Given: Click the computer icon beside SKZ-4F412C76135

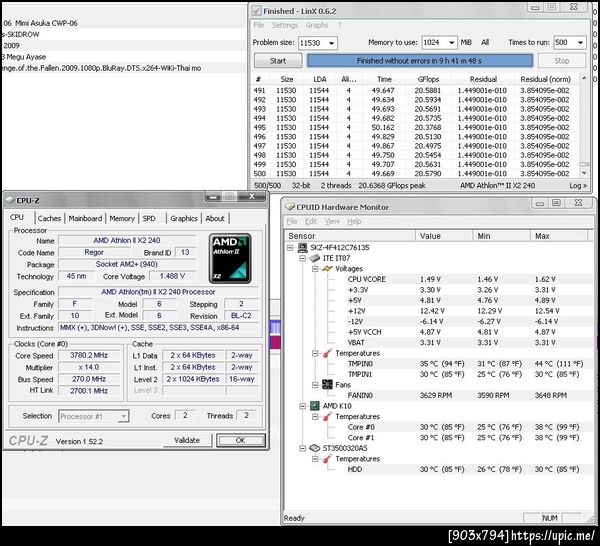Looking at the screenshot, I should [x=303, y=248].
